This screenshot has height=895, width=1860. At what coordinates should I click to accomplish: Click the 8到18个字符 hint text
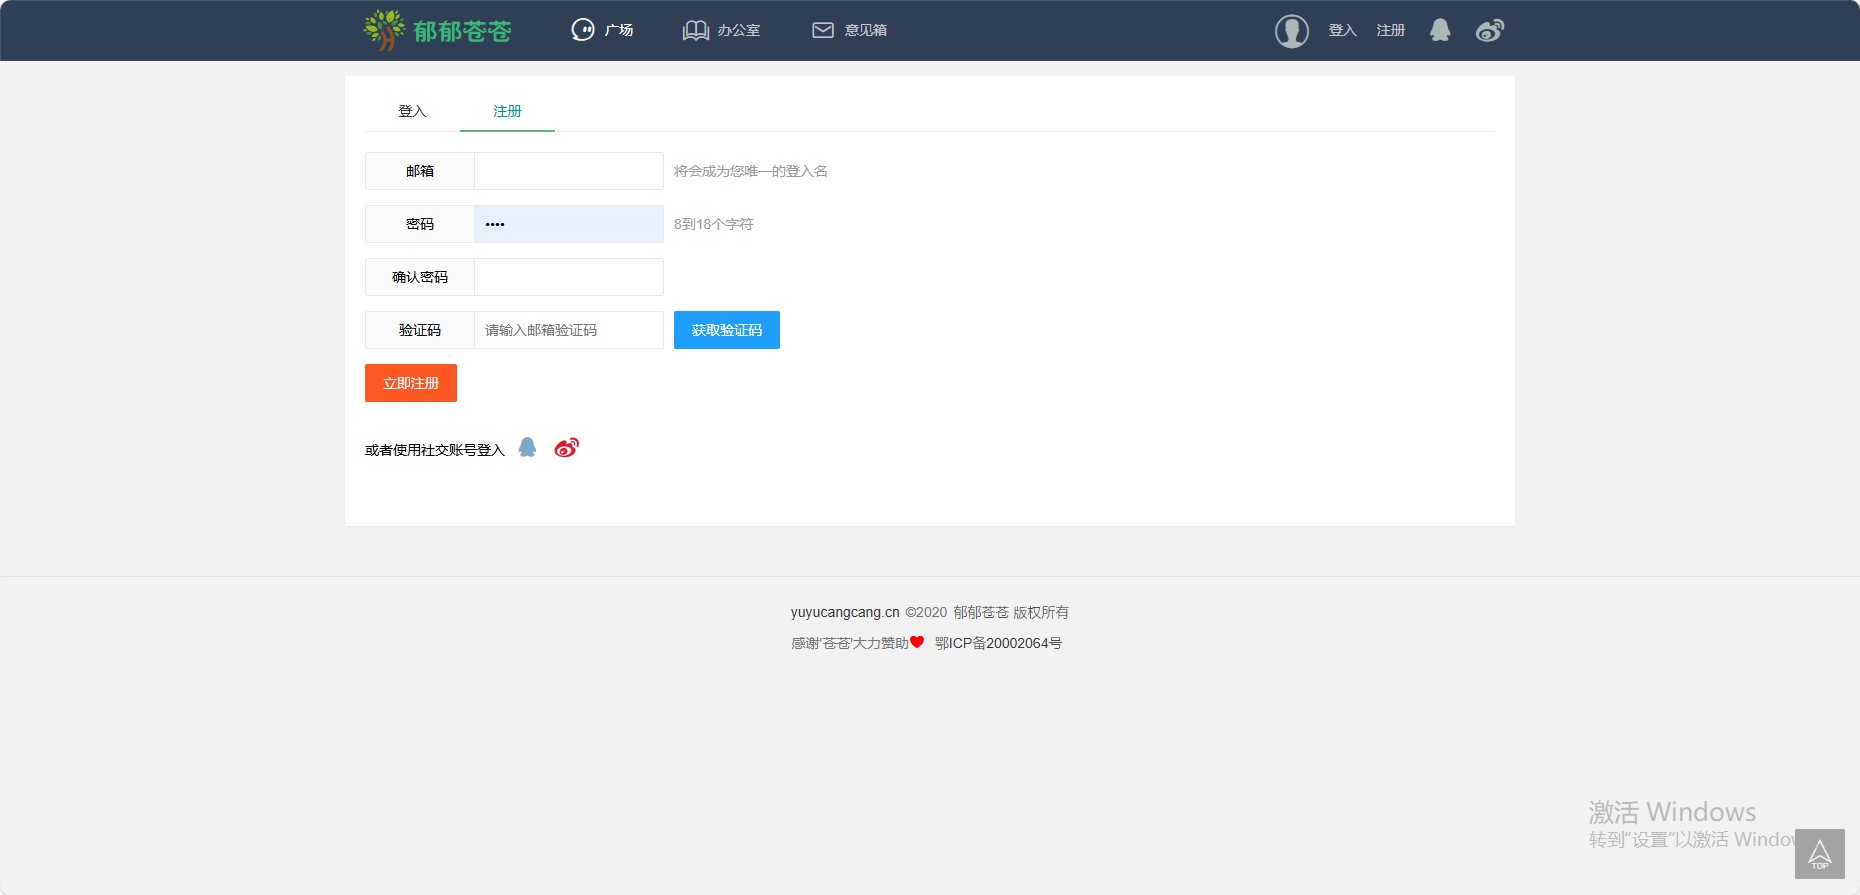714,224
